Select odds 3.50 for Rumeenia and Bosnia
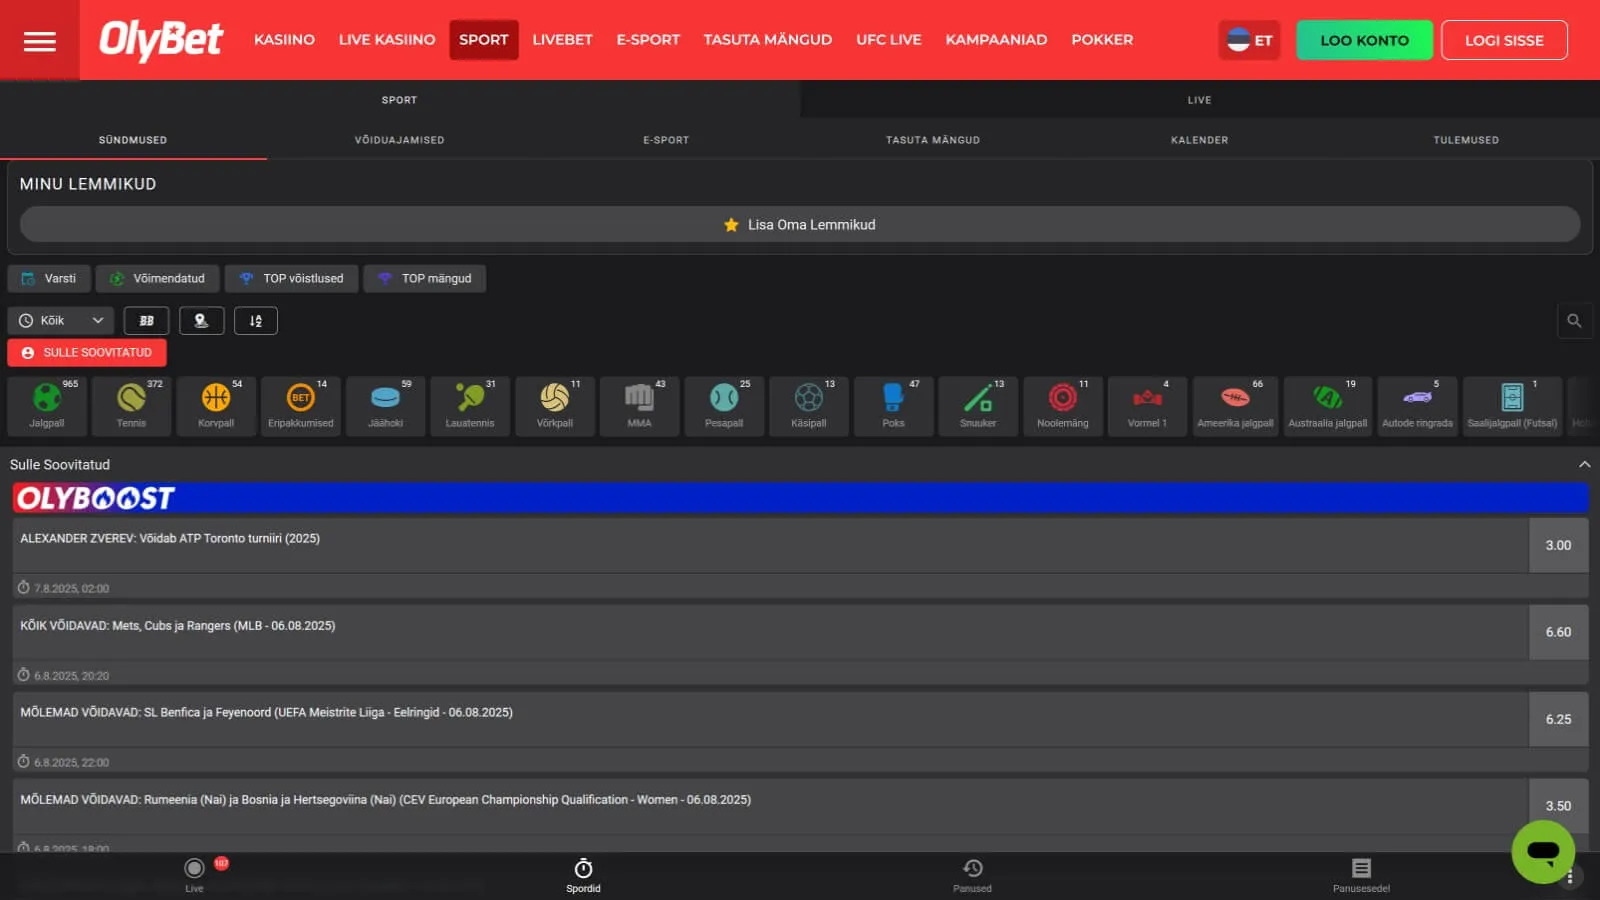Viewport: 1600px width, 900px height. pos(1558,806)
